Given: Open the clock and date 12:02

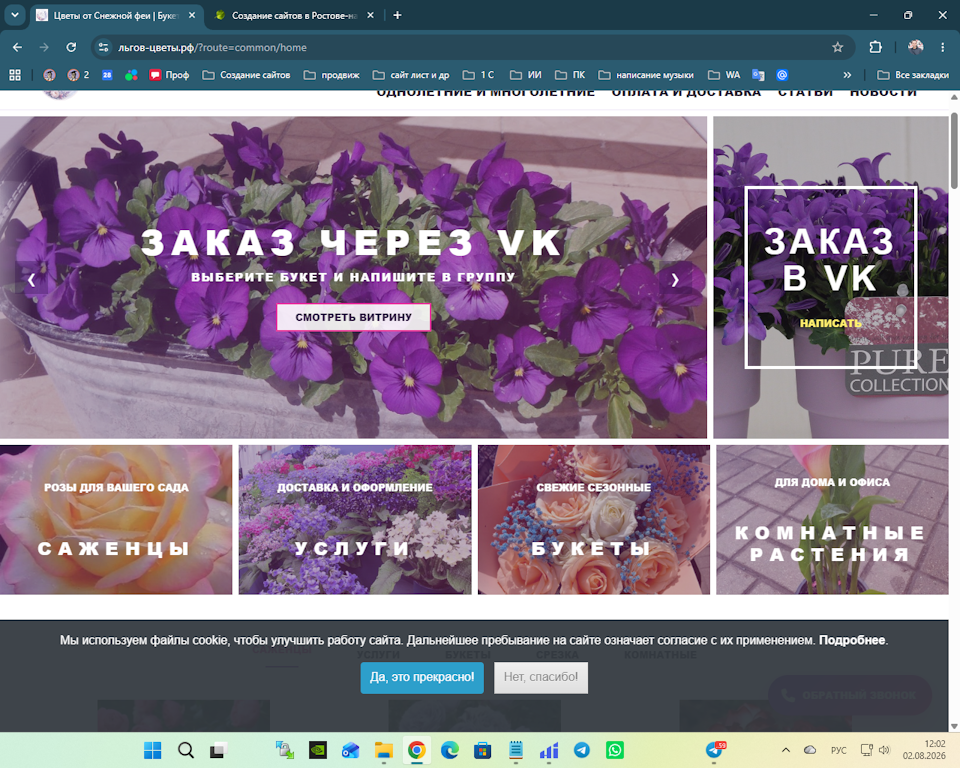Looking at the screenshot, I should pos(924,750).
